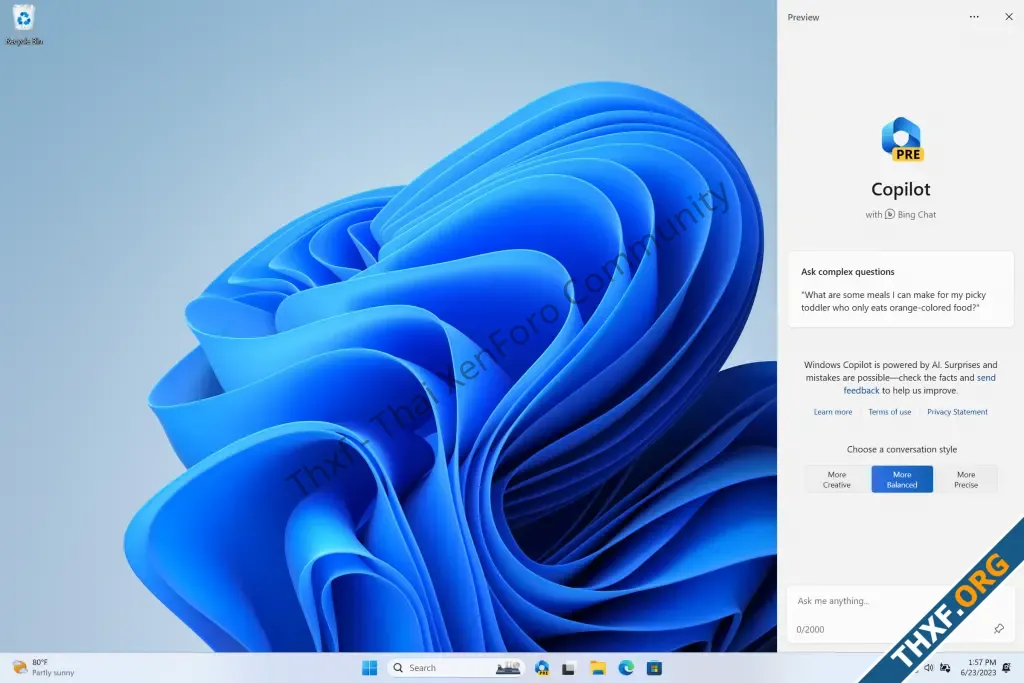Viewport: 1024px width, 683px height.
Task: Click the Preview label in panel header
Action: click(x=803, y=18)
